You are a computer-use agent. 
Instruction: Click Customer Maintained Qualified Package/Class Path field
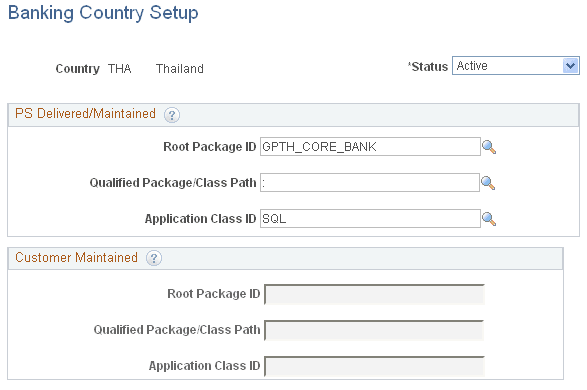point(374,330)
